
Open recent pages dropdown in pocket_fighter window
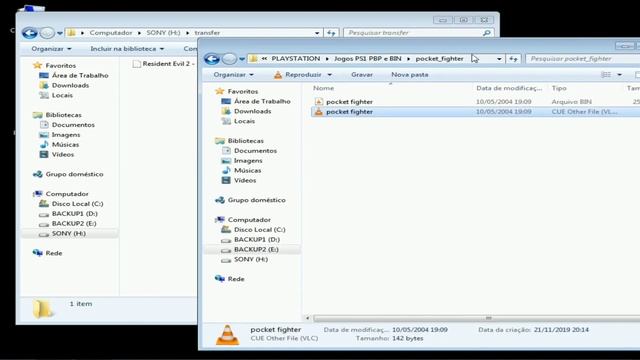click(x=242, y=59)
